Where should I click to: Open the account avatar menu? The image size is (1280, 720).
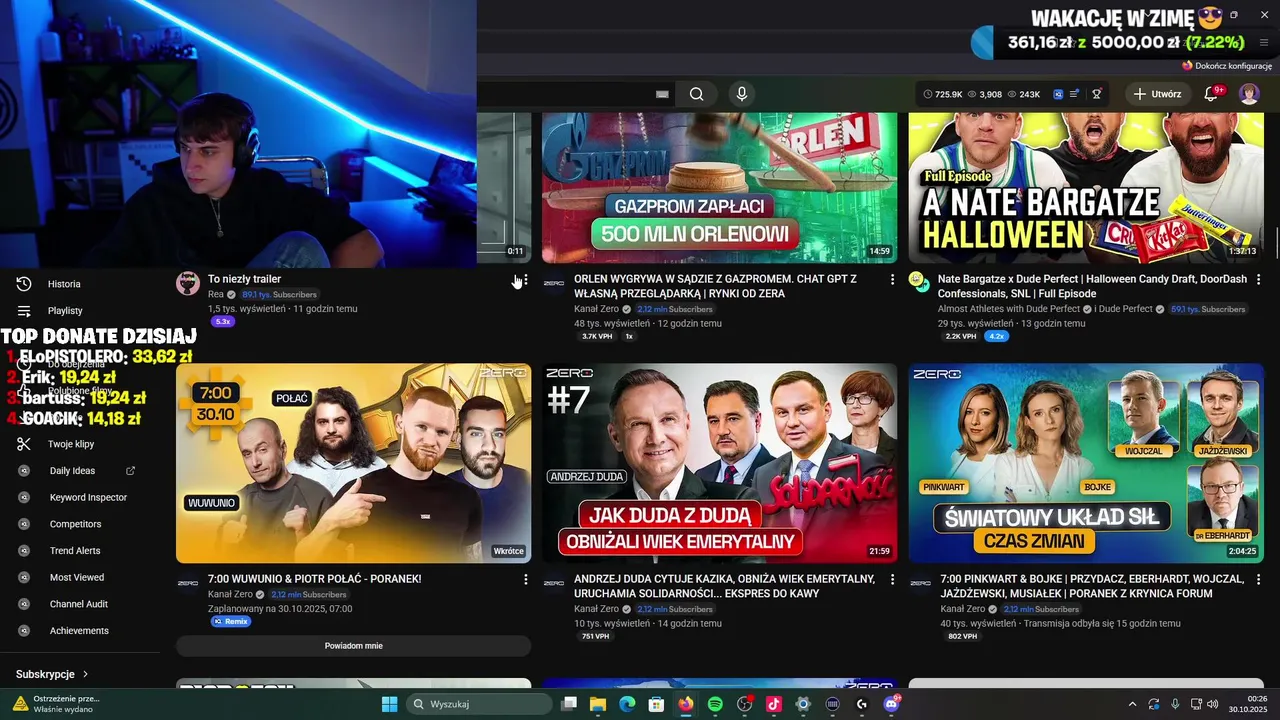pyautogui.click(x=1249, y=94)
